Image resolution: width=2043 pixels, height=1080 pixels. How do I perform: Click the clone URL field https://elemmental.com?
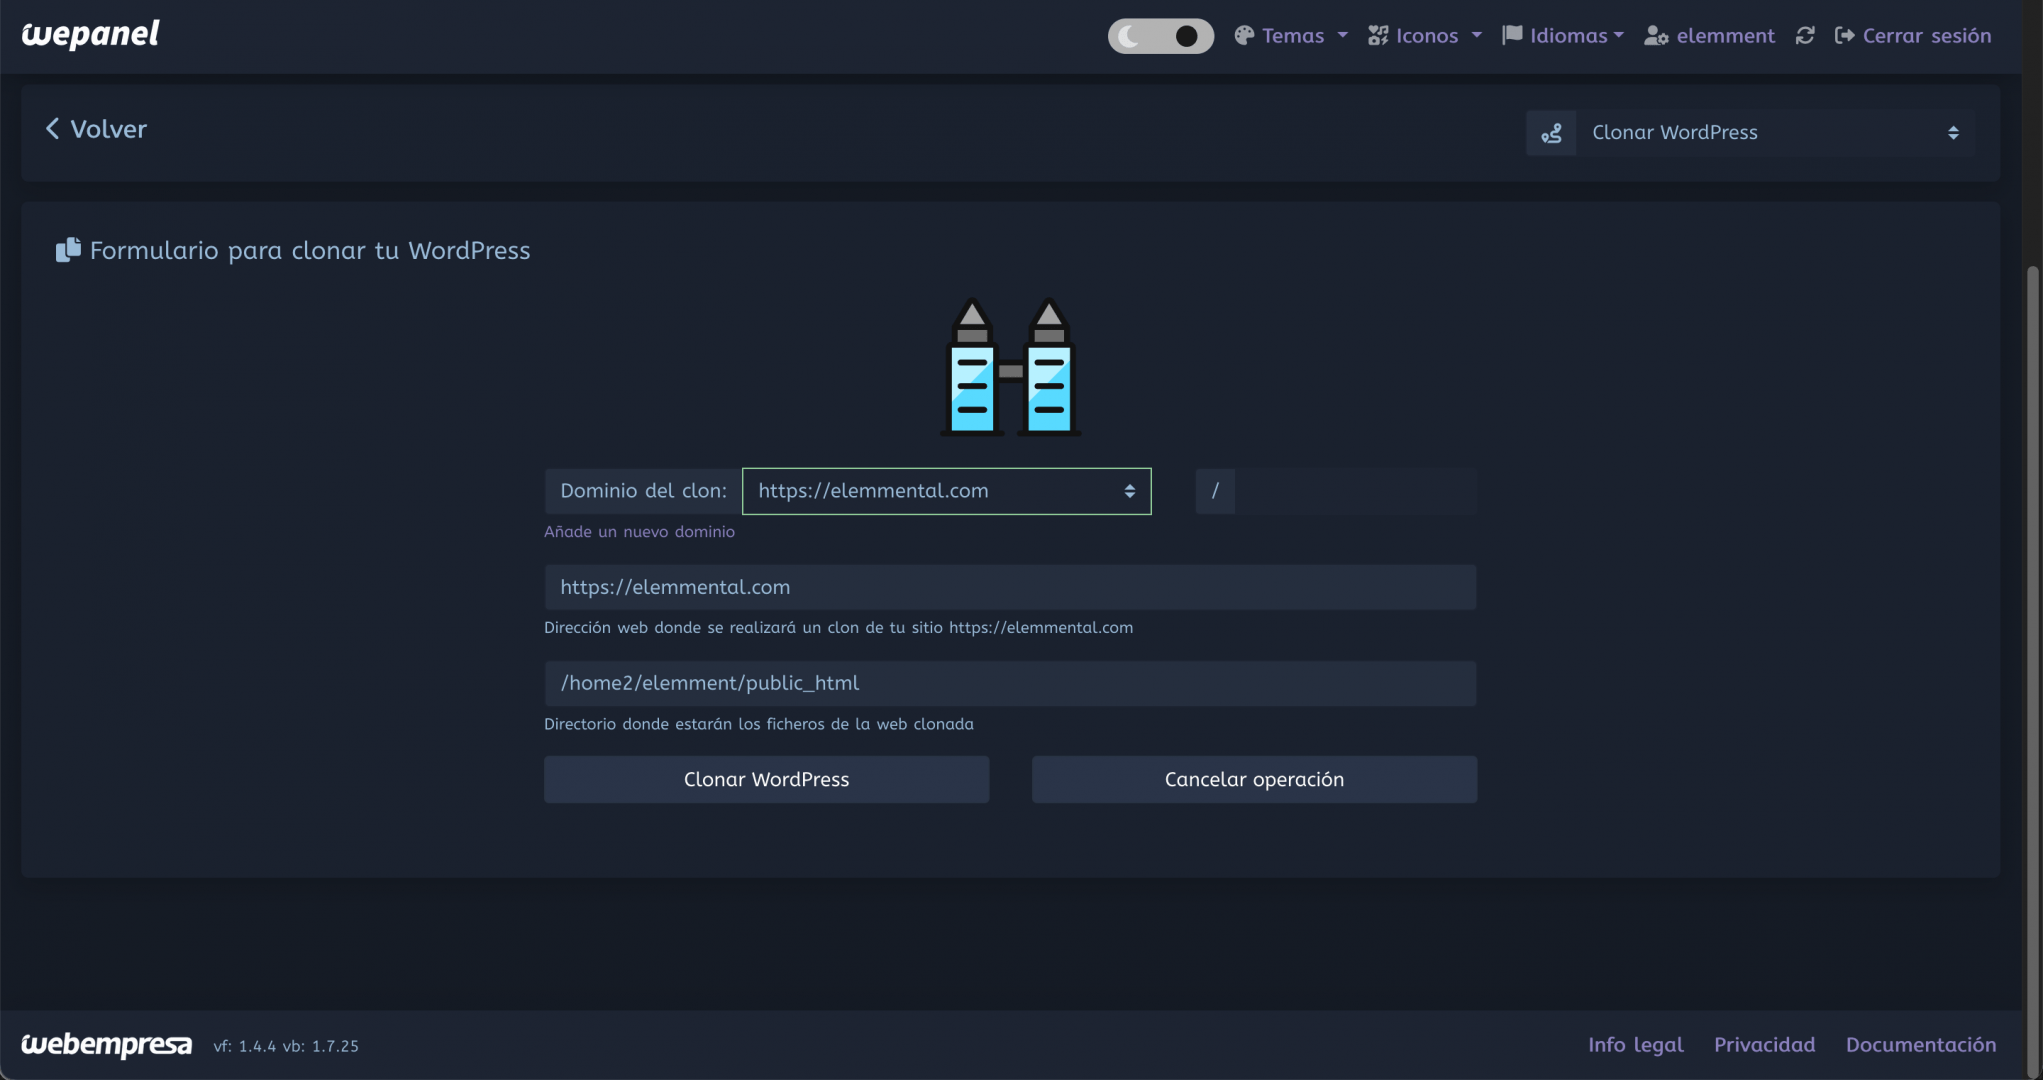(1010, 587)
